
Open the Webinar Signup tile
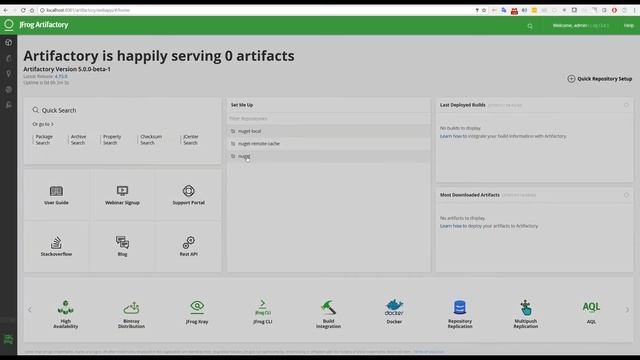click(x=122, y=195)
